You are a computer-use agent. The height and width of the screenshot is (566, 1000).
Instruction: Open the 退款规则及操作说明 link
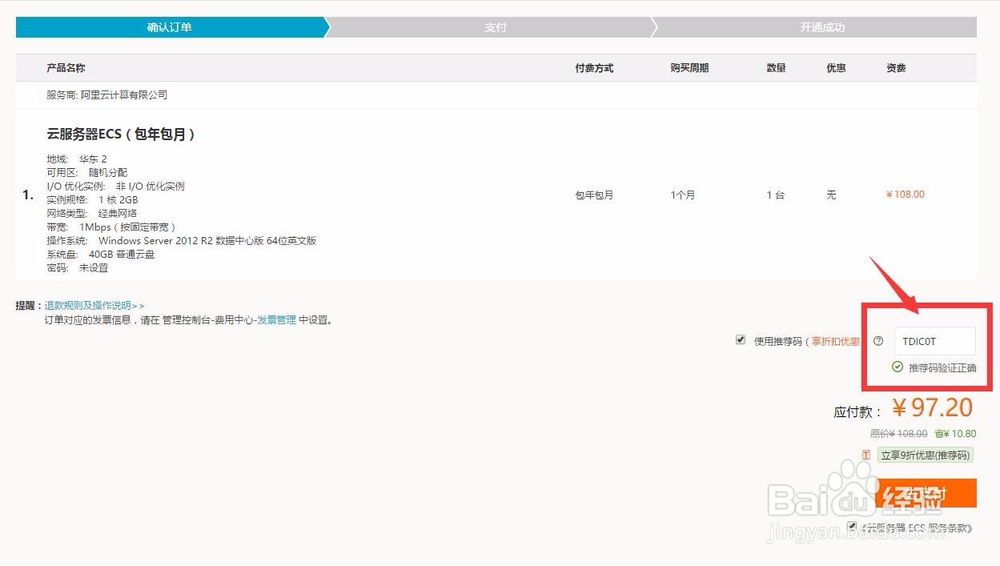(x=94, y=306)
